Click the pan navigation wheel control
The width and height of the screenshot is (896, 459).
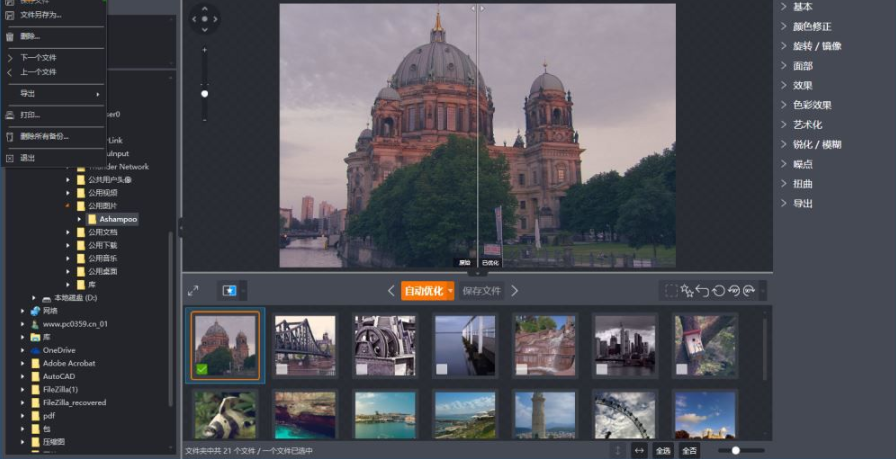[x=204, y=18]
